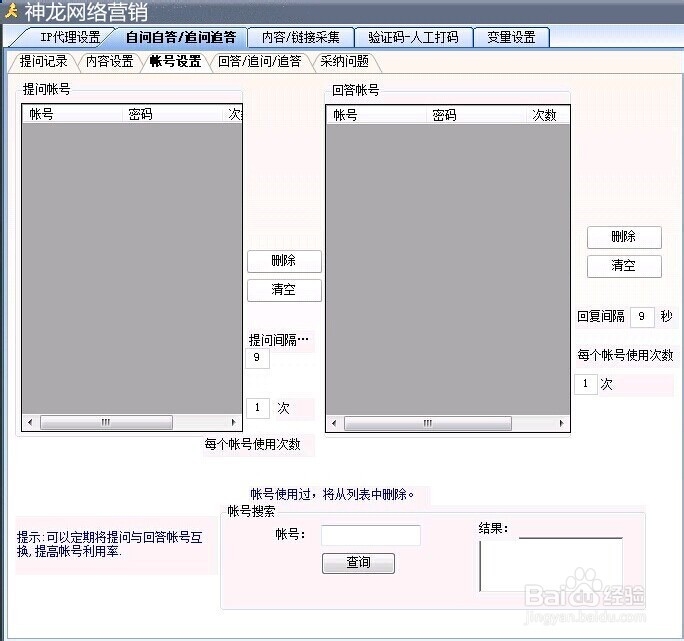Viewport: 684px width, 641px height.
Task: Open the 提问记录 sub-tab
Action: [x=44, y=62]
